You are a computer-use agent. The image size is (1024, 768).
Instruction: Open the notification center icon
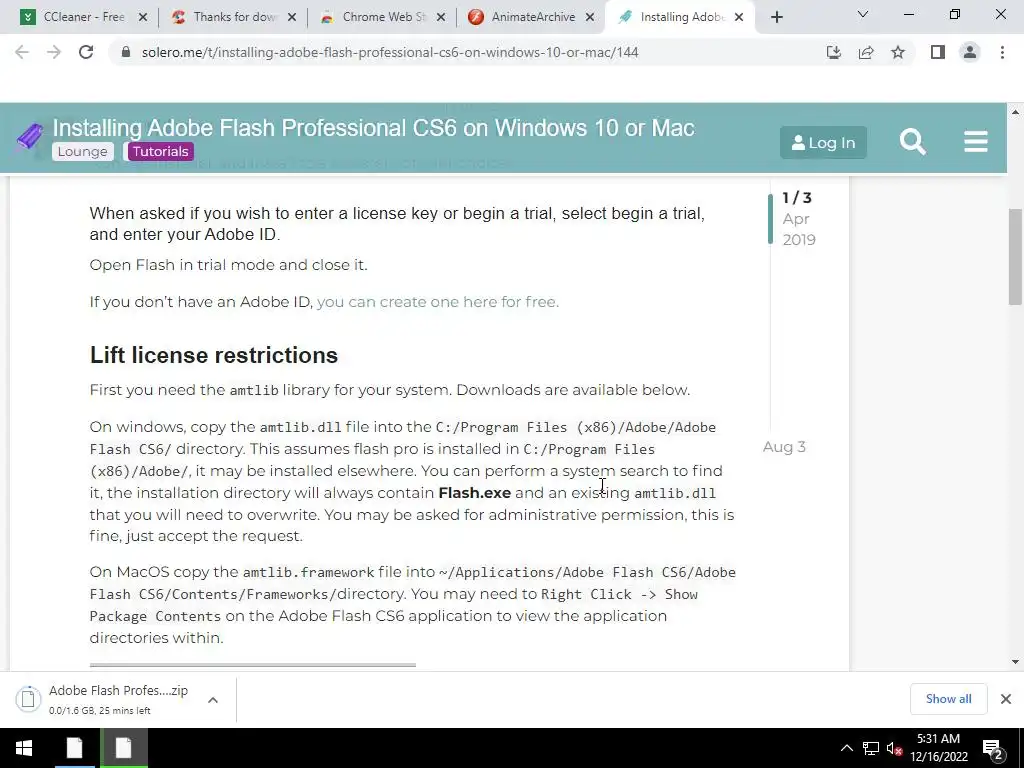click(x=995, y=749)
